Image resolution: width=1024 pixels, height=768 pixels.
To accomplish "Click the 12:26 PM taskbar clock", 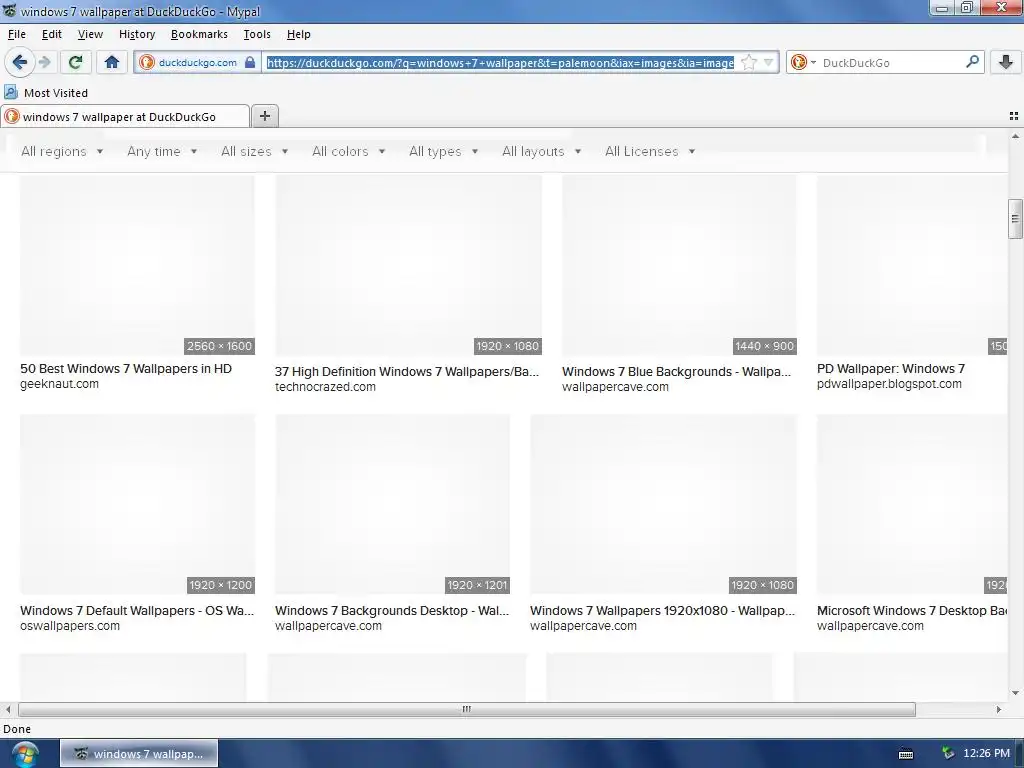I will coord(986,754).
